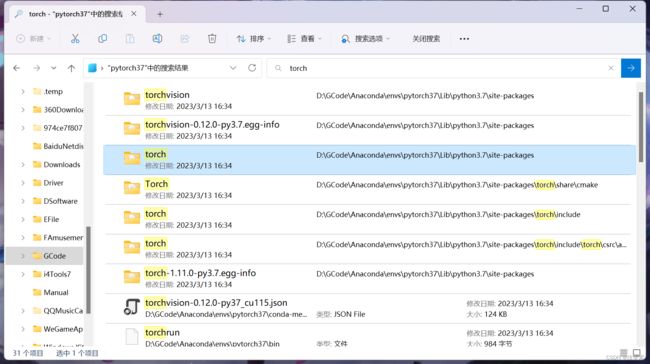Select the 974ce7f807 folder in sidebar
This screenshot has height=364, width=650.
(x=58, y=128)
